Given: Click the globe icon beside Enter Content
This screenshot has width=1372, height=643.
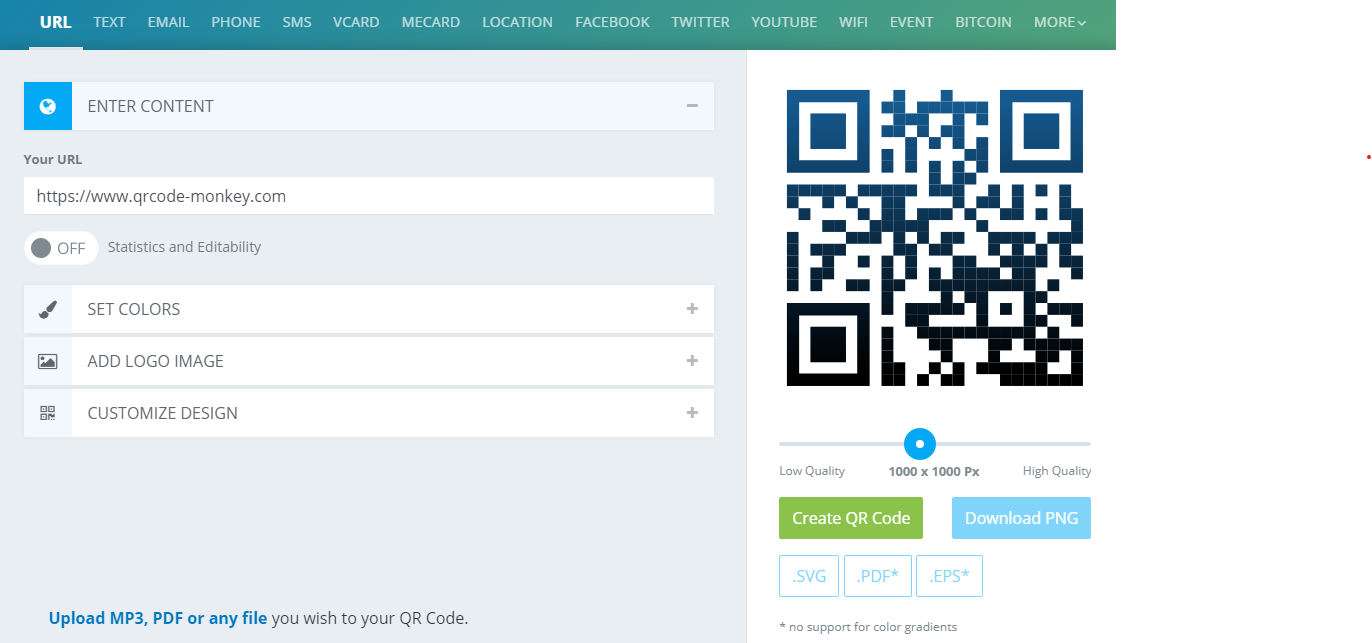Looking at the screenshot, I should (x=48, y=106).
